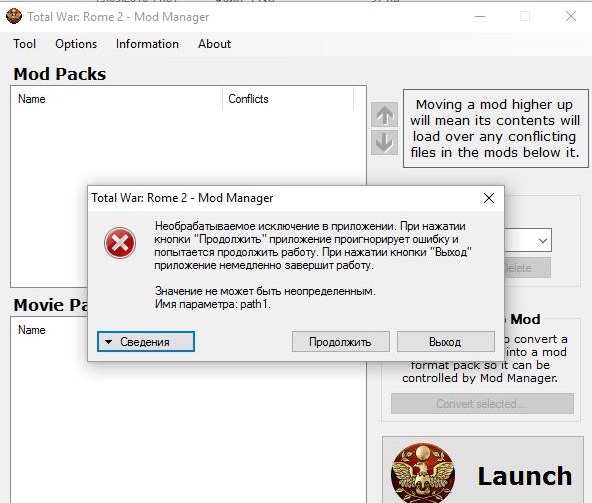Screen dimensions: 592x503
Task: Click the Convert selected button
Action: pyautogui.click(x=482, y=404)
